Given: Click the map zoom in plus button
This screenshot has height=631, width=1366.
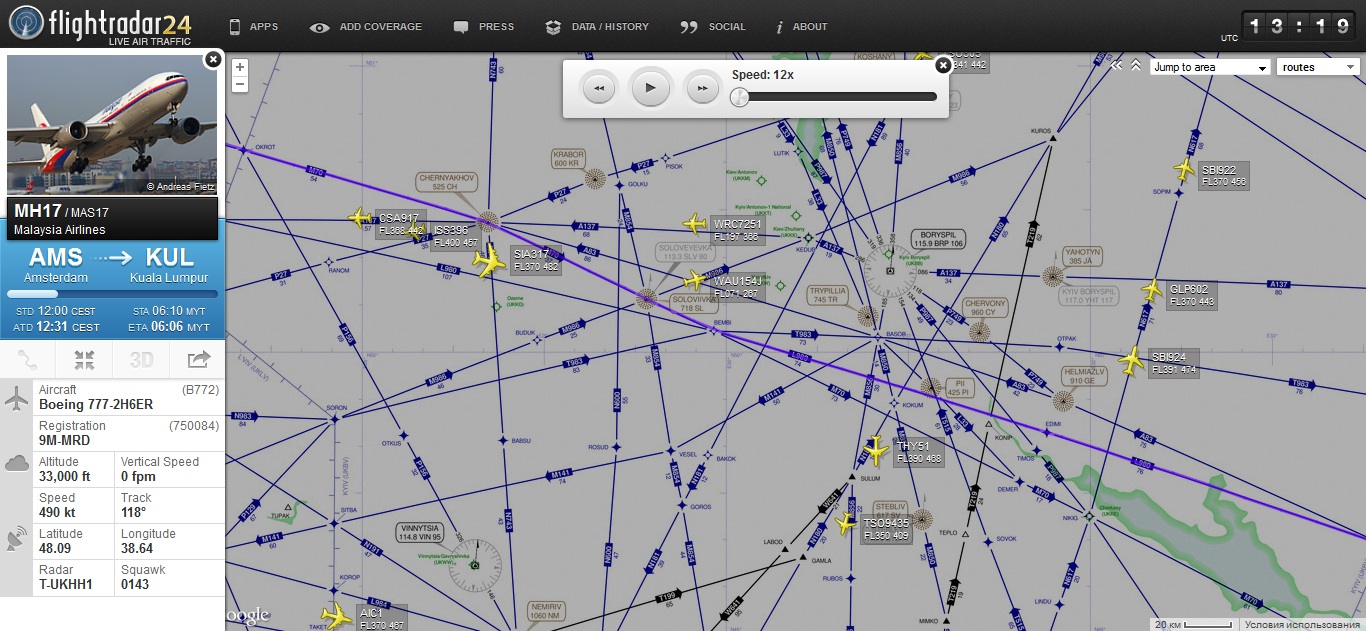Looking at the screenshot, I should (x=240, y=68).
